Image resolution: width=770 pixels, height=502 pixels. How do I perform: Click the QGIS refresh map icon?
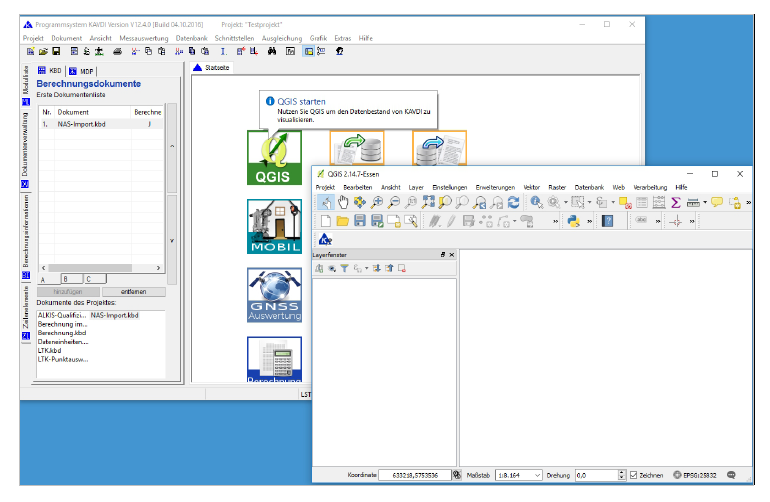point(513,202)
